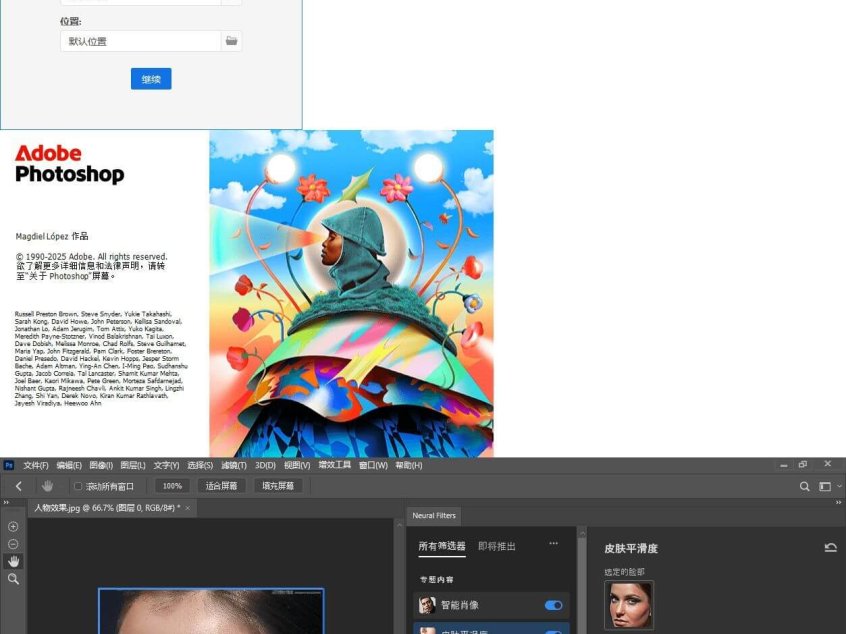
Task: Click the 默认位置 location input field
Action: click(x=141, y=41)
